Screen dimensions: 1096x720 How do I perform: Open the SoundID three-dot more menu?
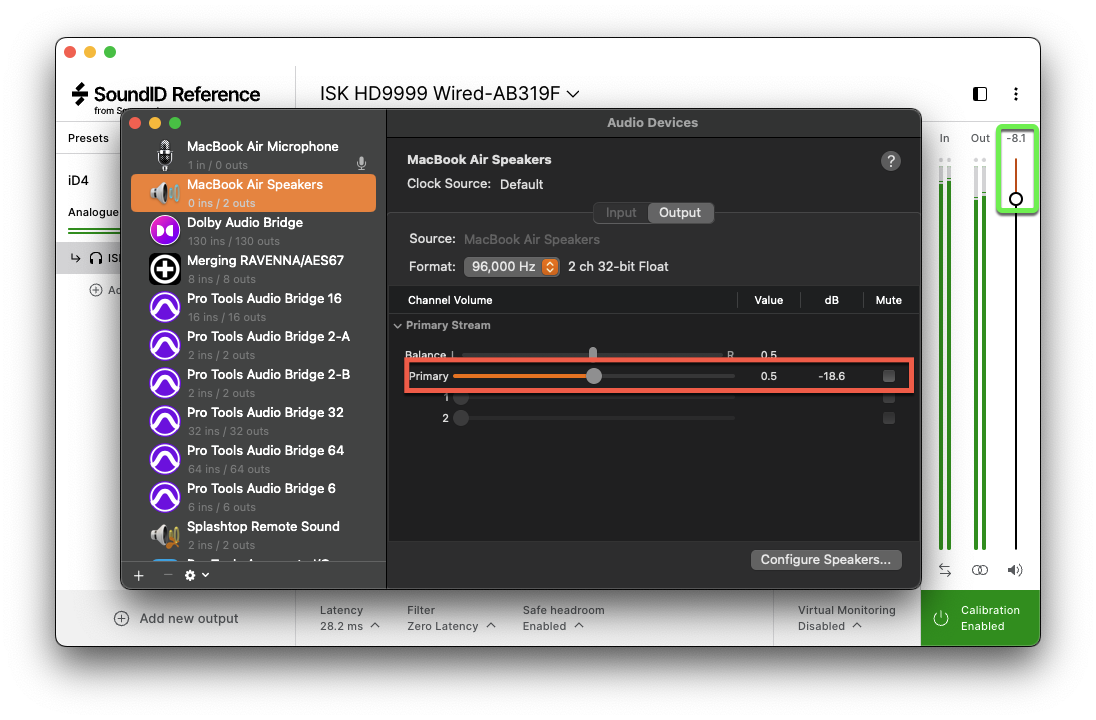coord(1016,94)
